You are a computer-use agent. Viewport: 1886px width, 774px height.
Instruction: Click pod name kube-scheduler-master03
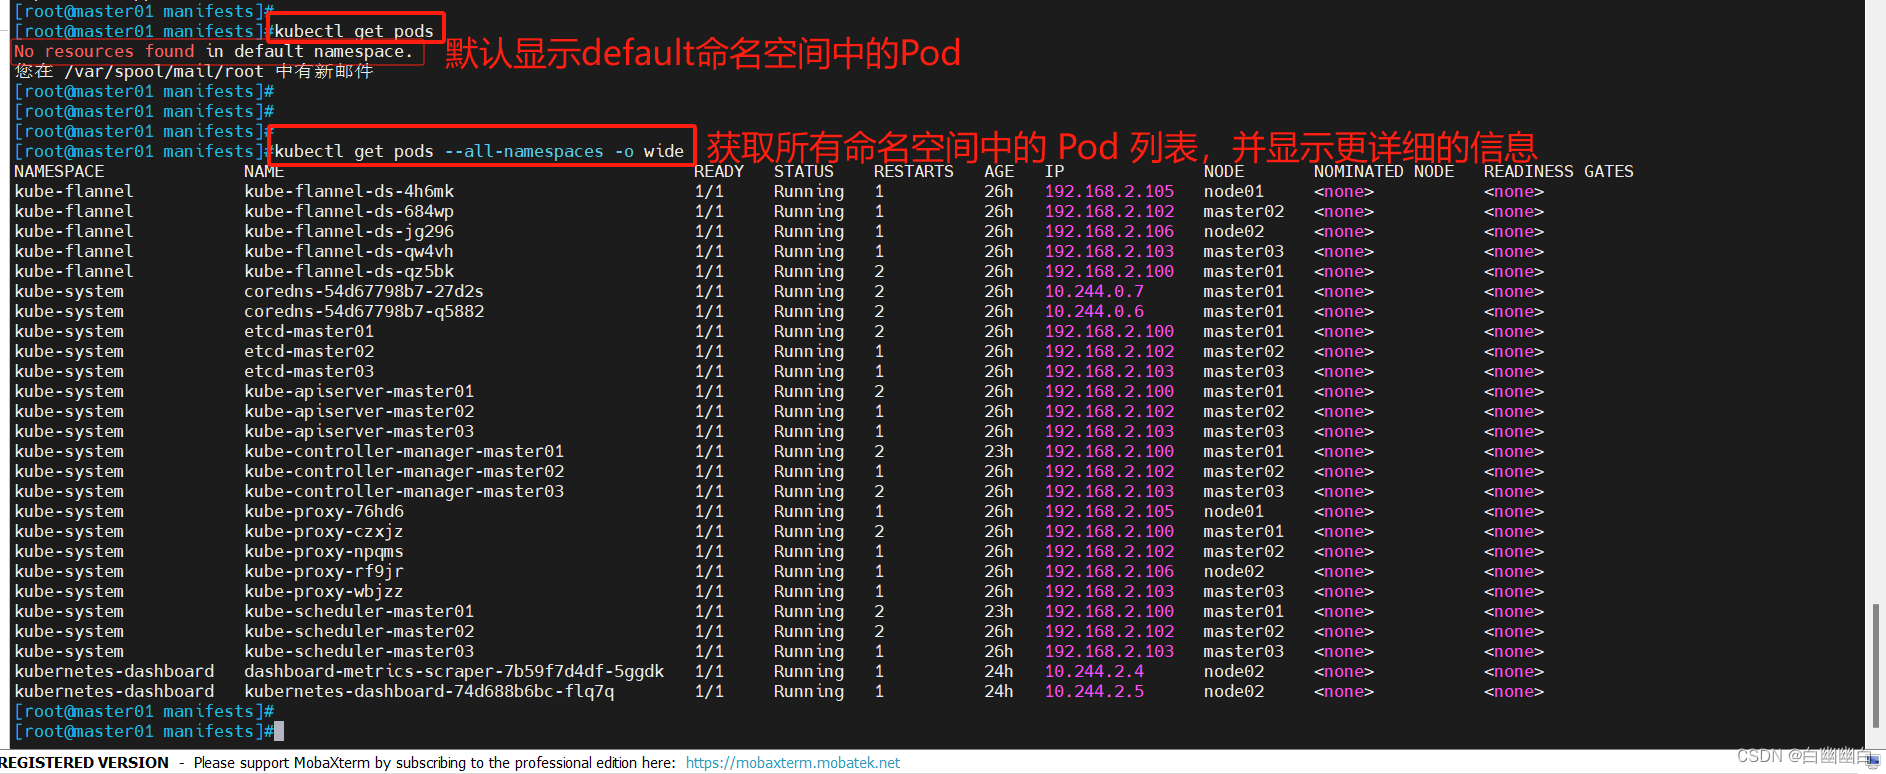[x=359, y=651]
